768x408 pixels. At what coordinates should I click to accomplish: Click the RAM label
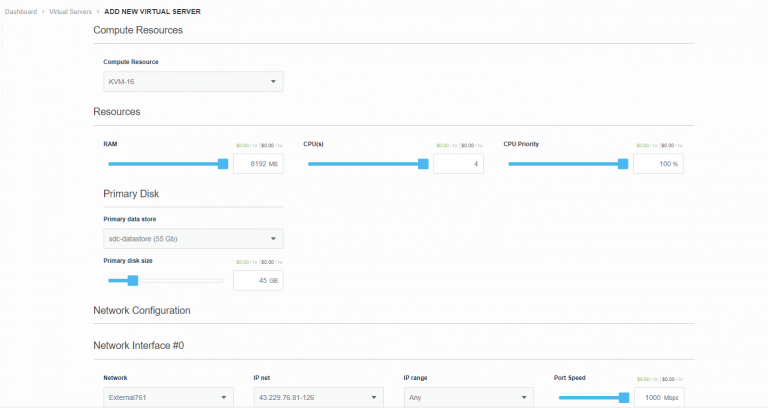click(110, 144)
